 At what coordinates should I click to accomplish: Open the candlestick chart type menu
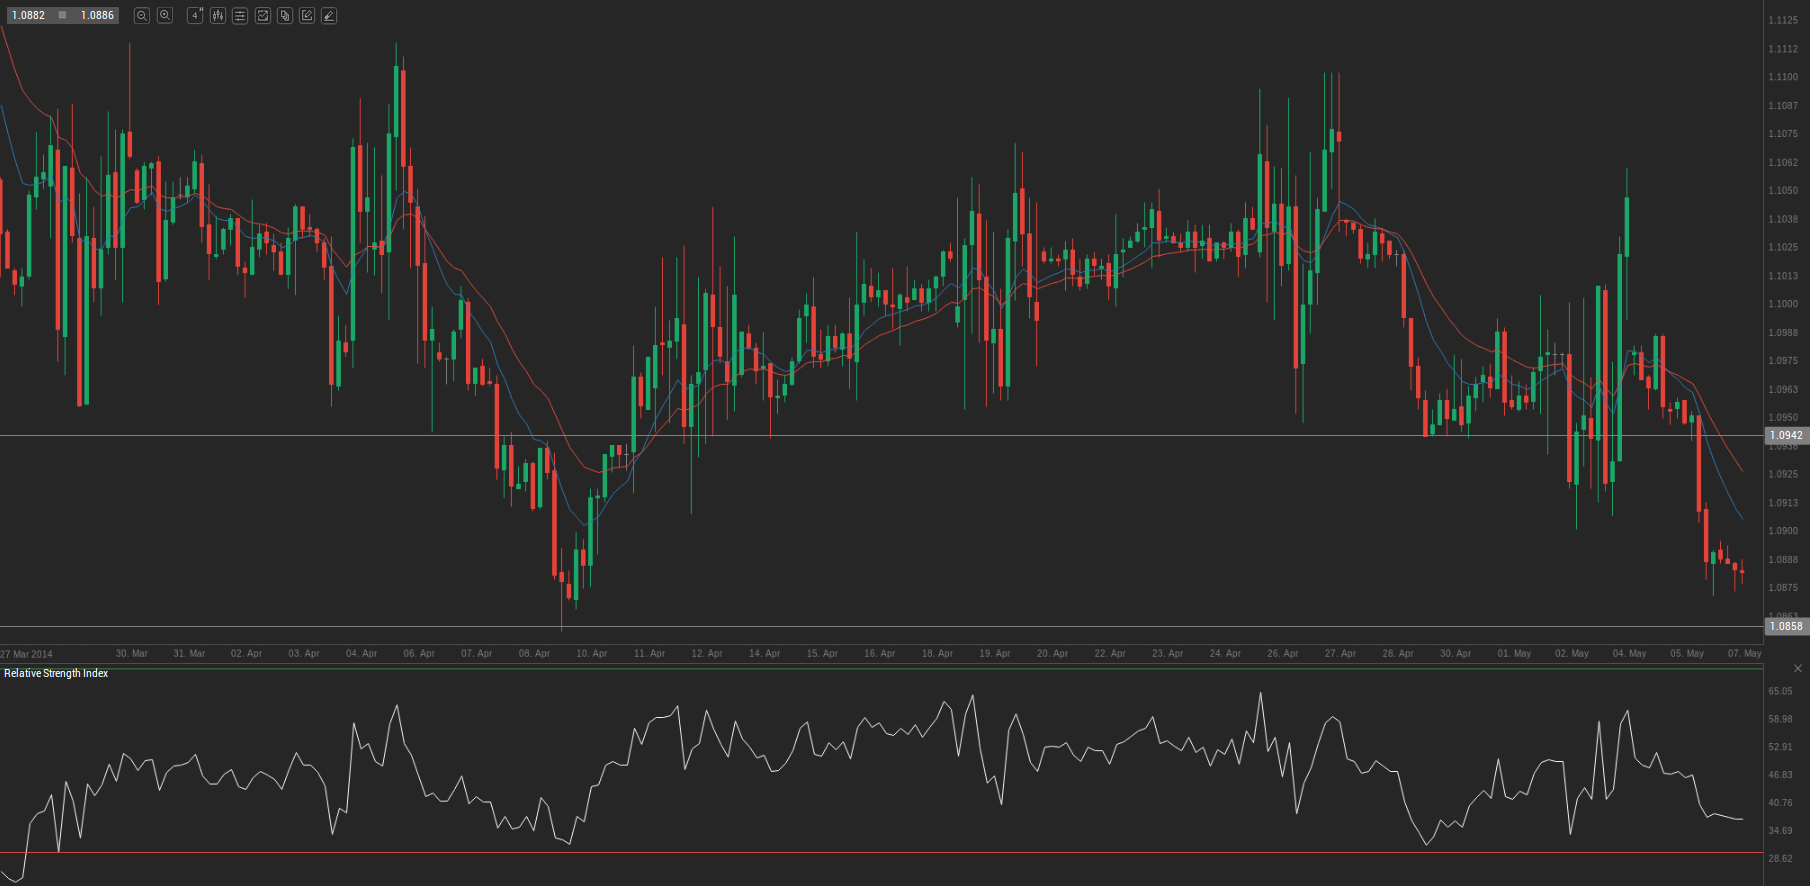coord(218,15)
